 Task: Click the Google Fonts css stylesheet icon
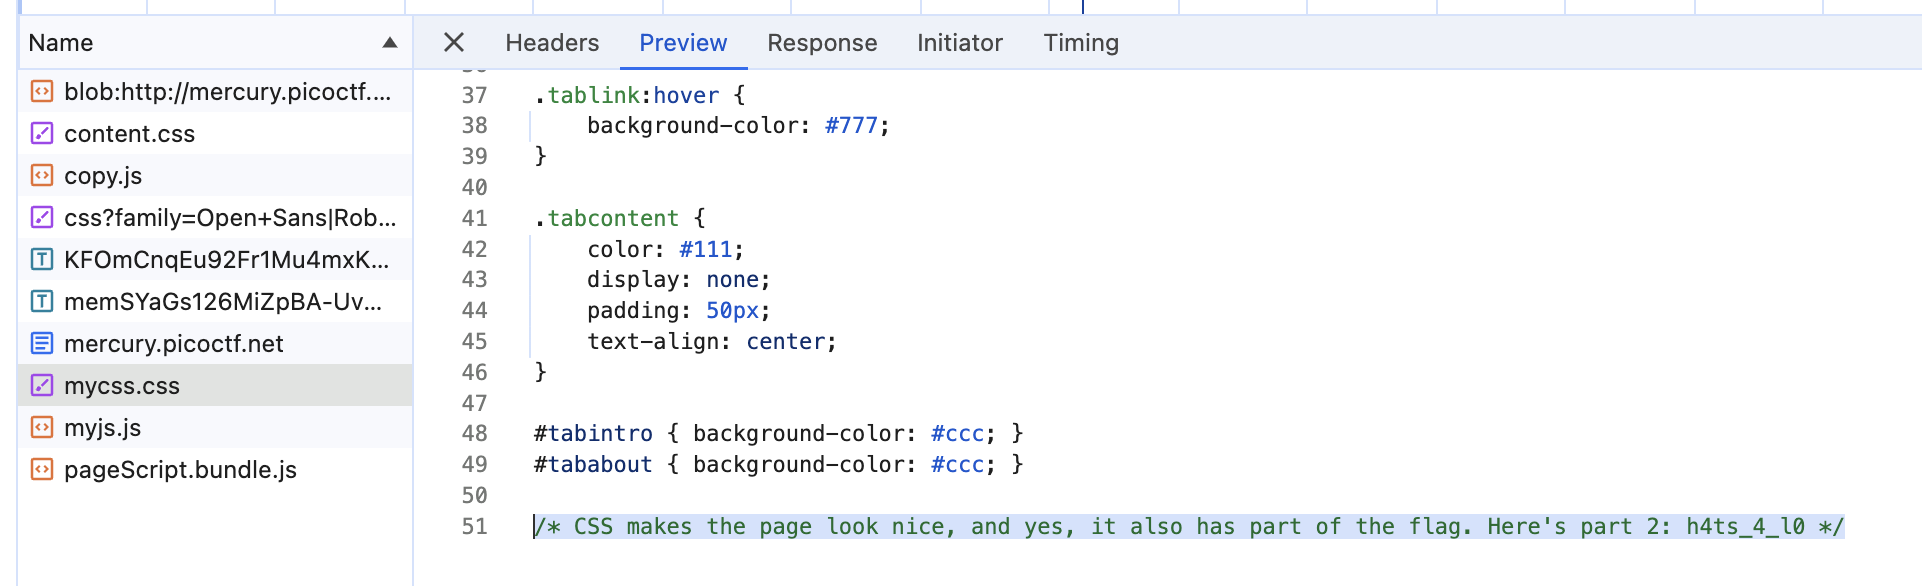tap(41, 218)
